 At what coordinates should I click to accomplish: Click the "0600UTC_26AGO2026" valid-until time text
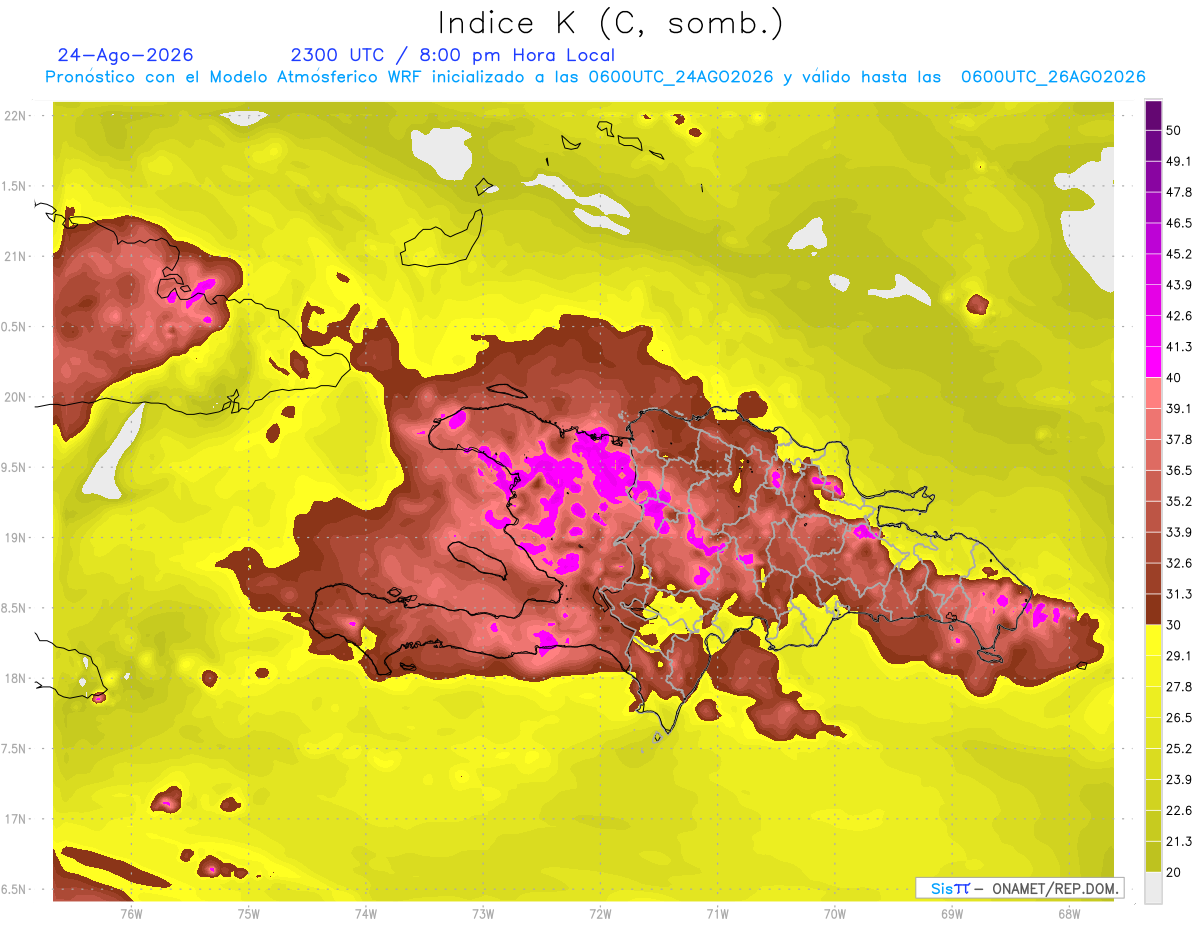pyautogui.click(x=1053, y=77)
